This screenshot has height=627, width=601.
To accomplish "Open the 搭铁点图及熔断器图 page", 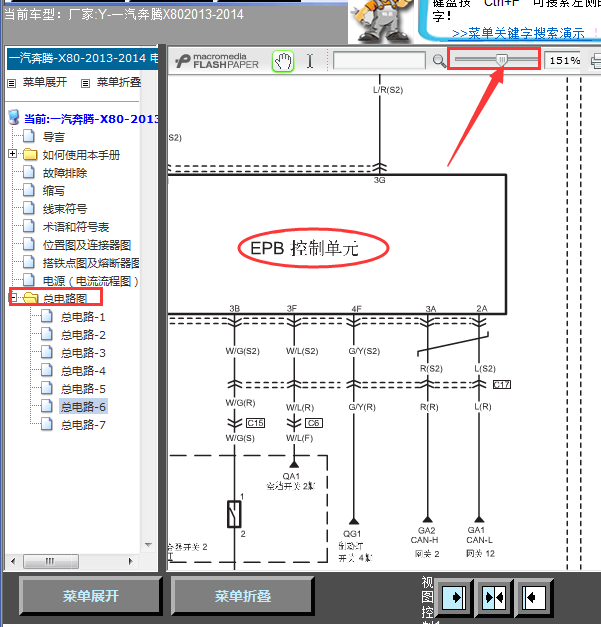I will pyautogui.click(x=91, y=263).
